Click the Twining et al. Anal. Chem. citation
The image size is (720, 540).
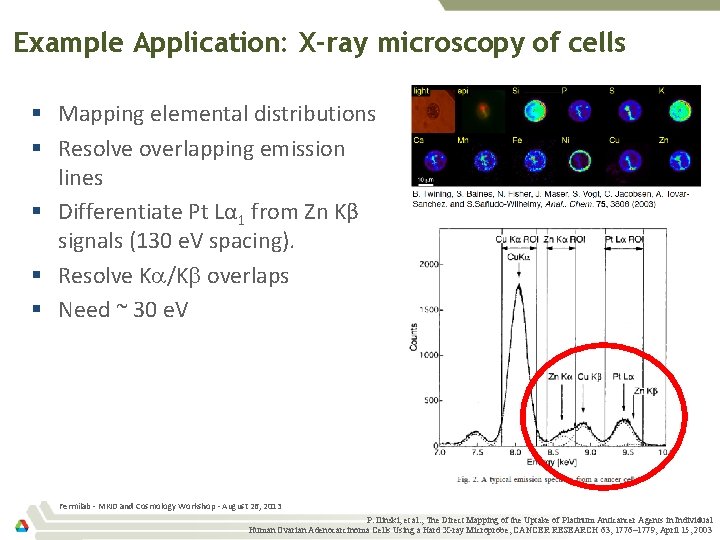click(x=551, y=199)
